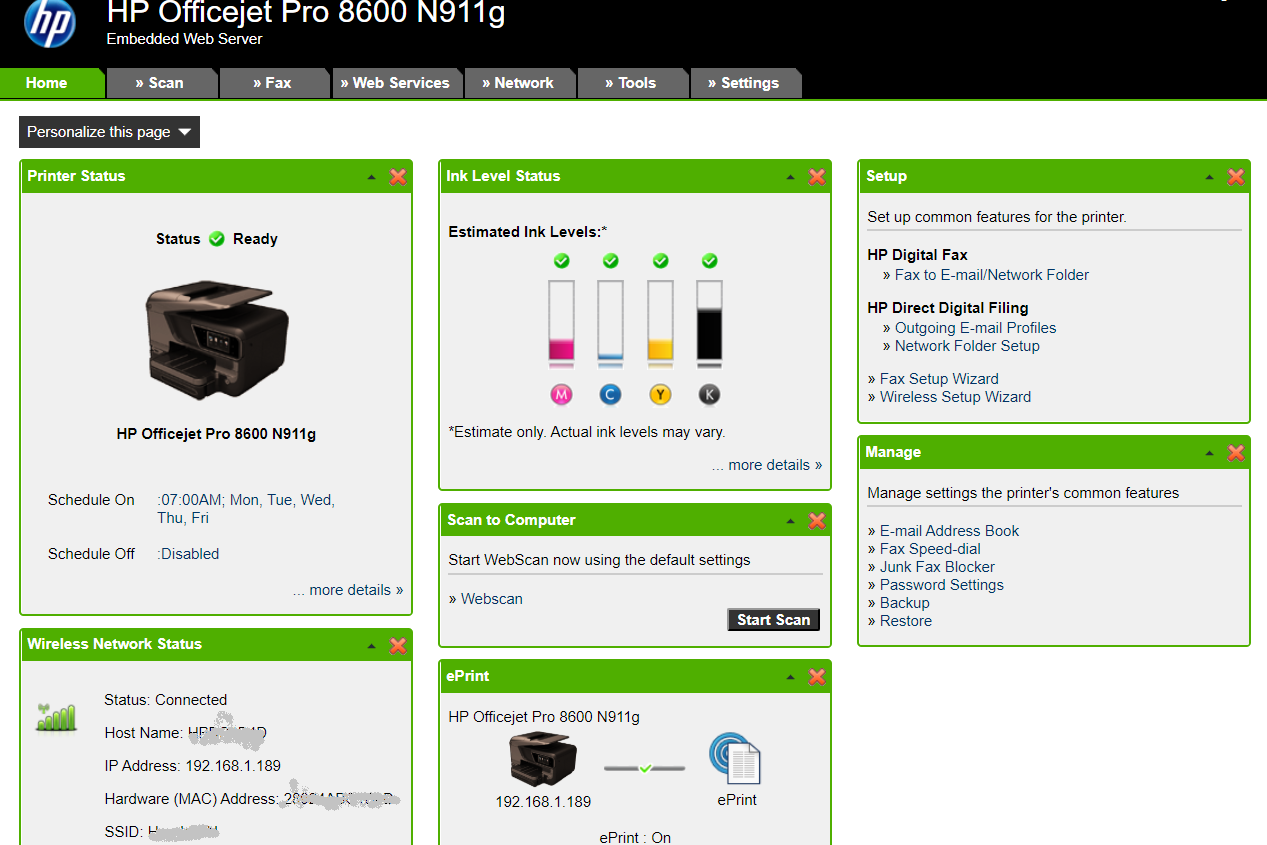Collapse the Ink Level Status panel
The width and height of the screenshot is (1267, 845).
(x=791, y=177)
